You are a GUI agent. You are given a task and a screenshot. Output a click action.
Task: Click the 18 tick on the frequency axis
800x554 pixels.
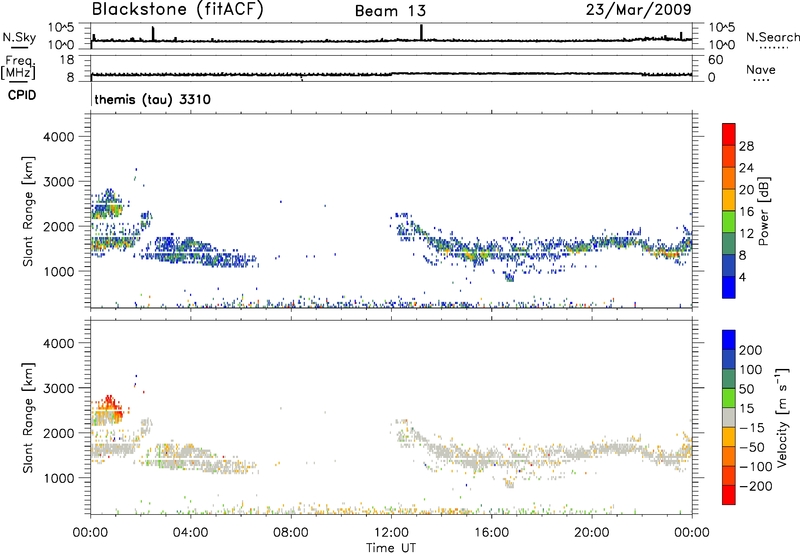(x=66, y=60)
